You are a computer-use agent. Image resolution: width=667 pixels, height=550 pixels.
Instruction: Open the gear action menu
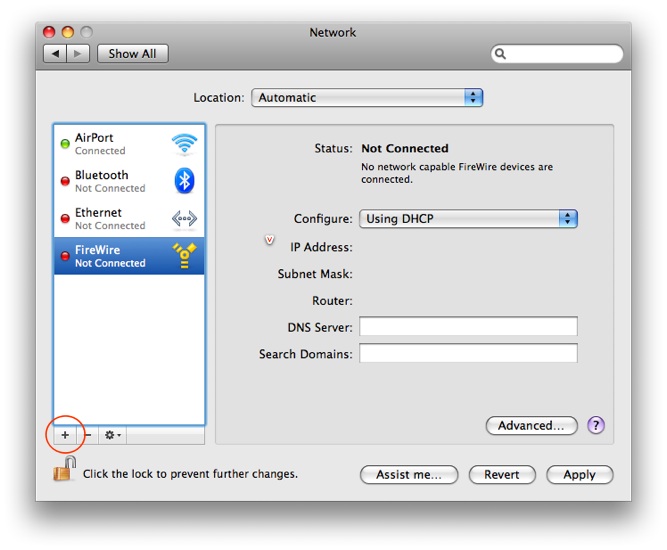(113, 436)
